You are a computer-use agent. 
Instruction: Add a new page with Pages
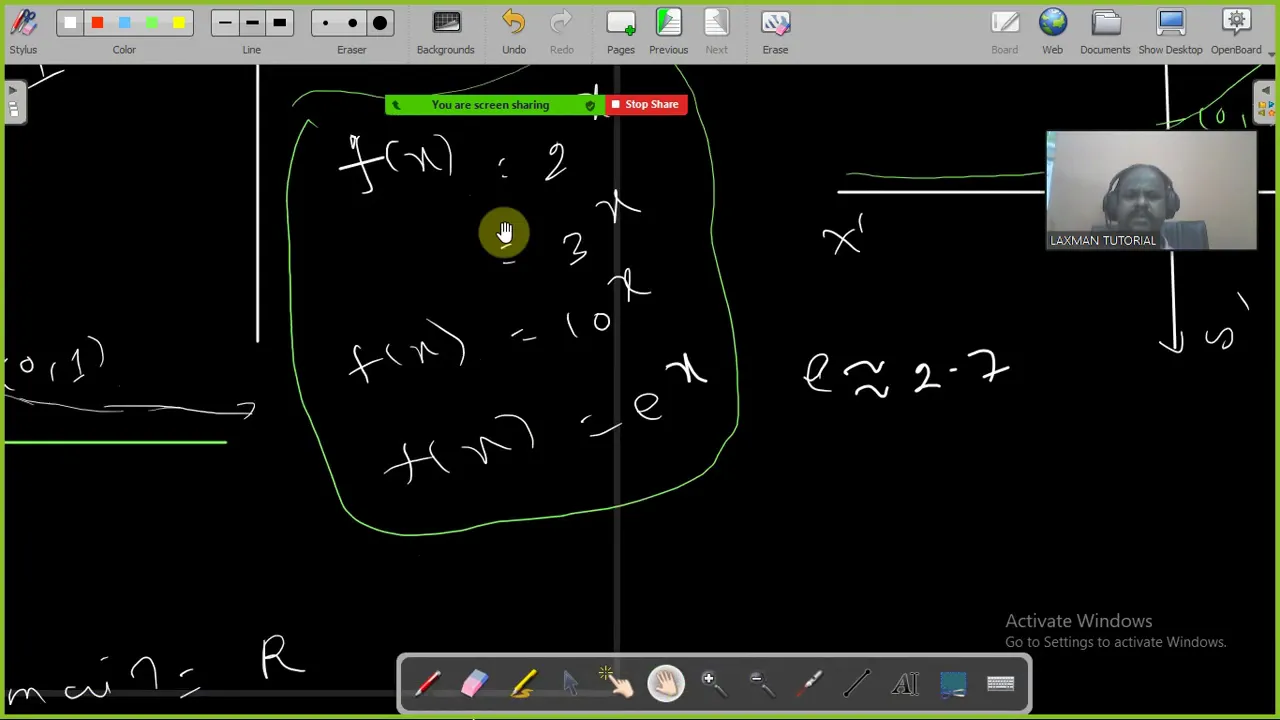tap(621, 31)
